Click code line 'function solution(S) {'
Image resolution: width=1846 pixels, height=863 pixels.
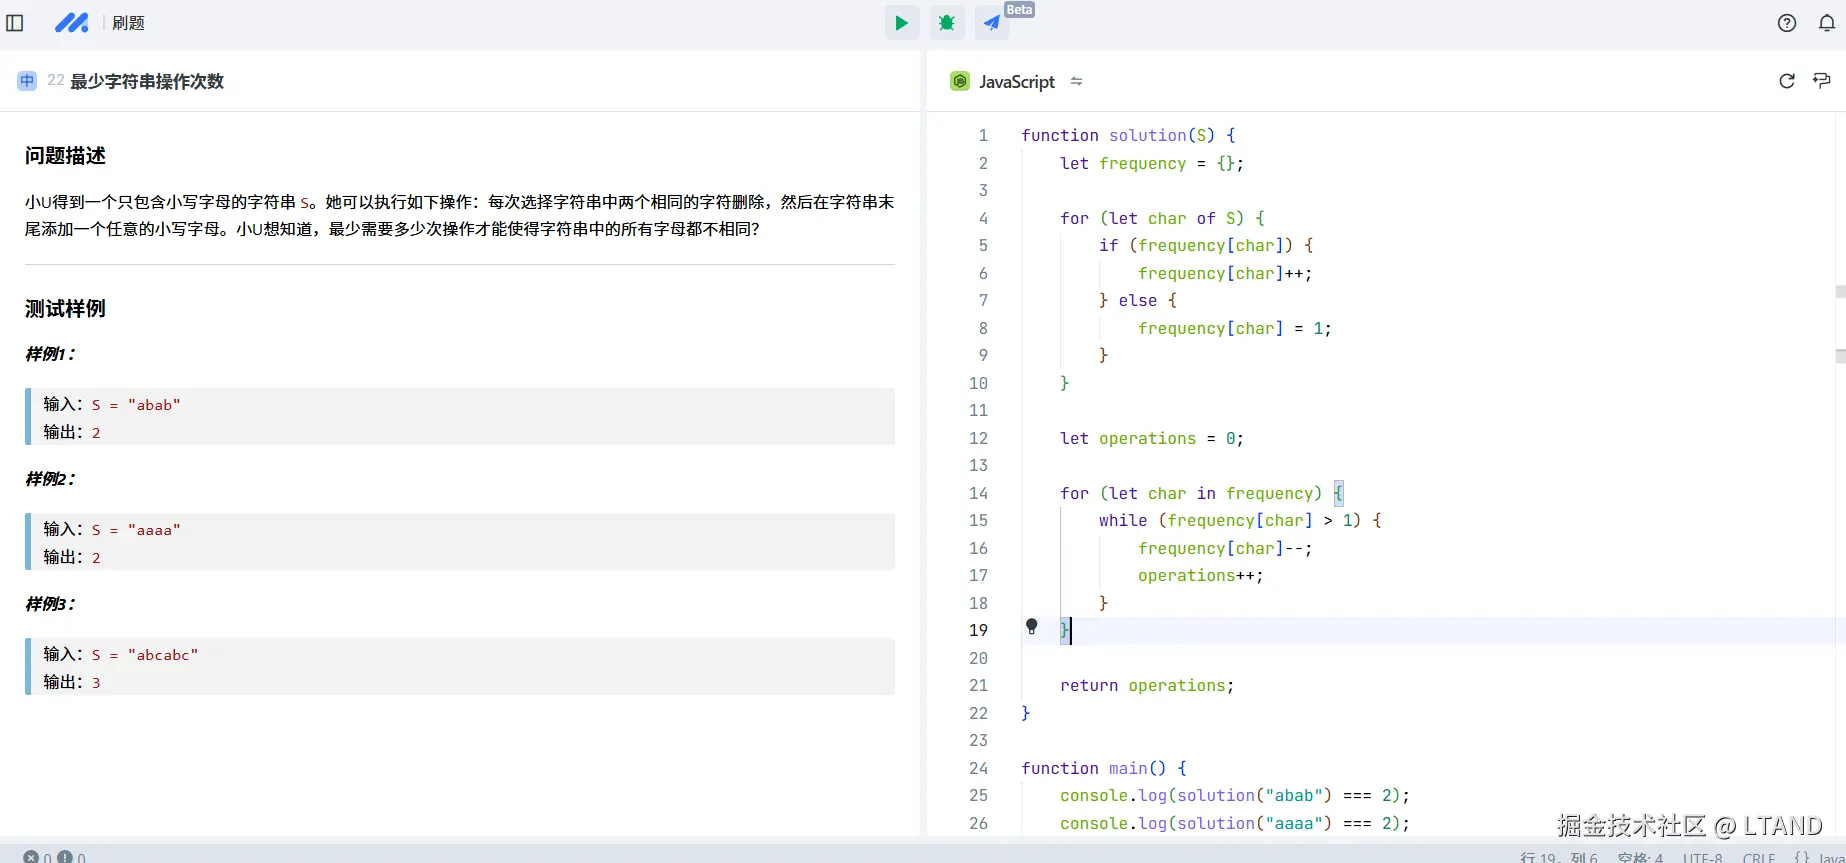[x=1128, y=135]
